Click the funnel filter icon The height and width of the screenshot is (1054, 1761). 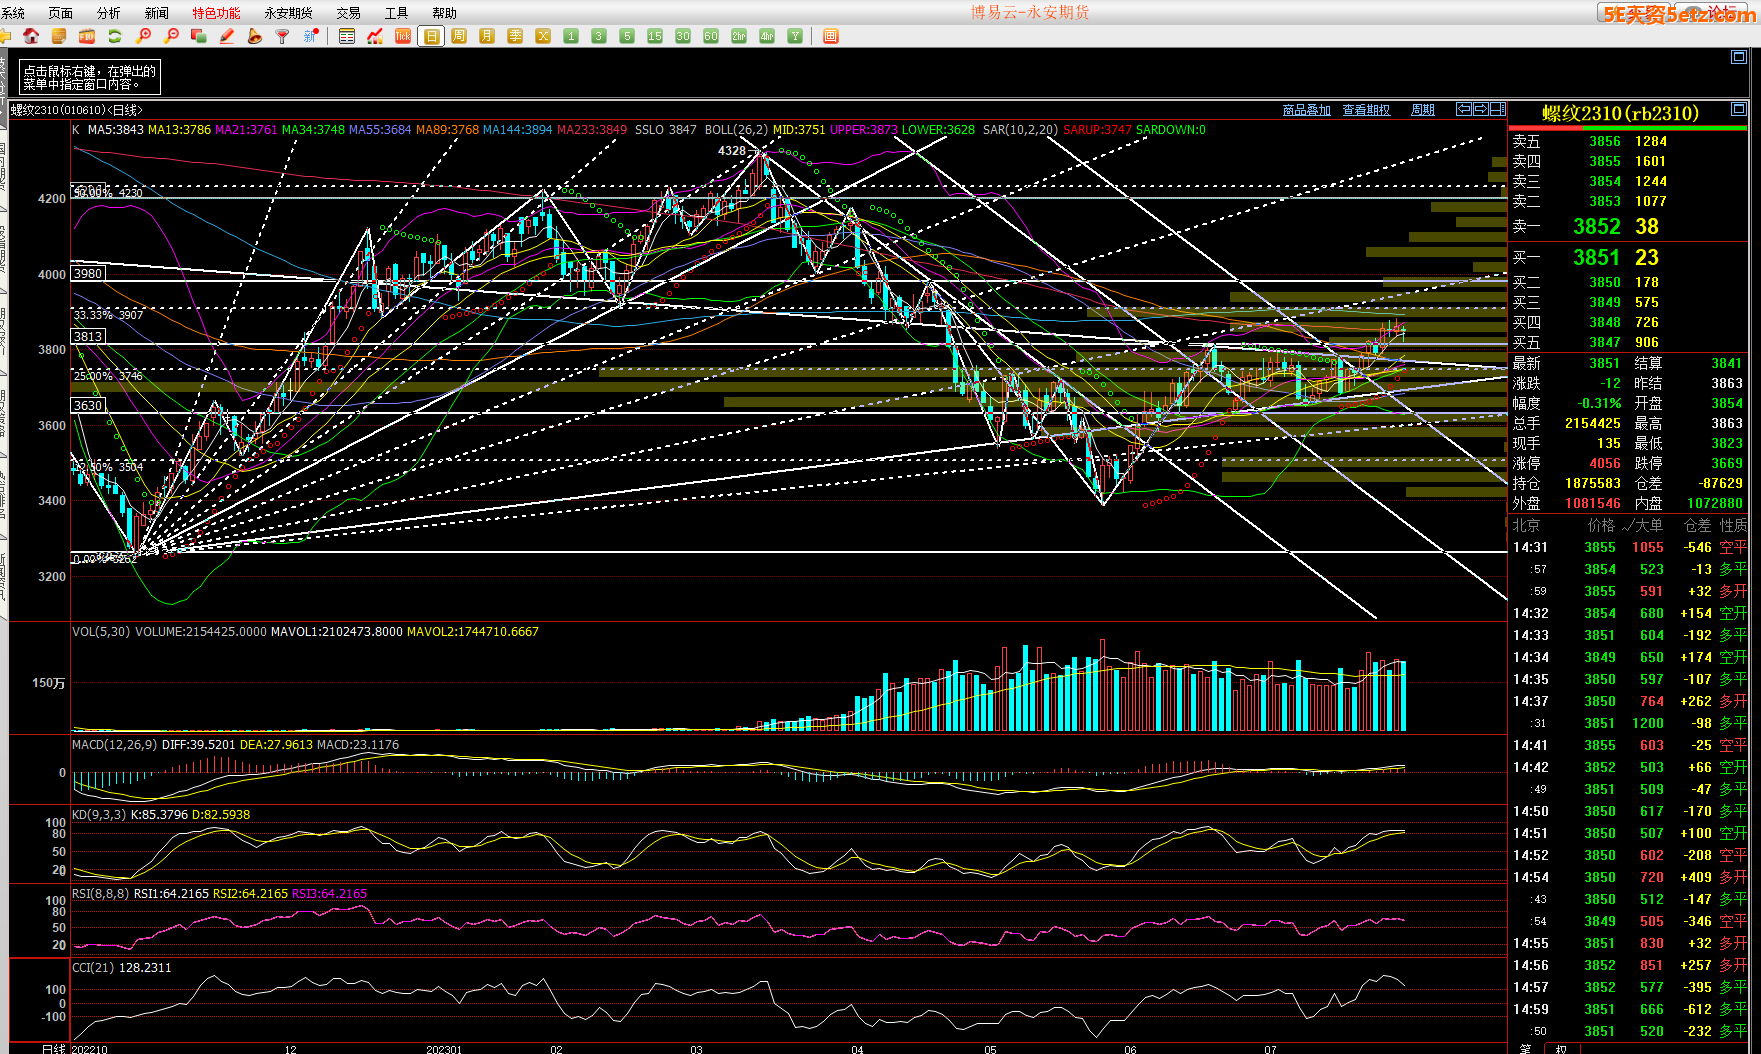(283, 36)
